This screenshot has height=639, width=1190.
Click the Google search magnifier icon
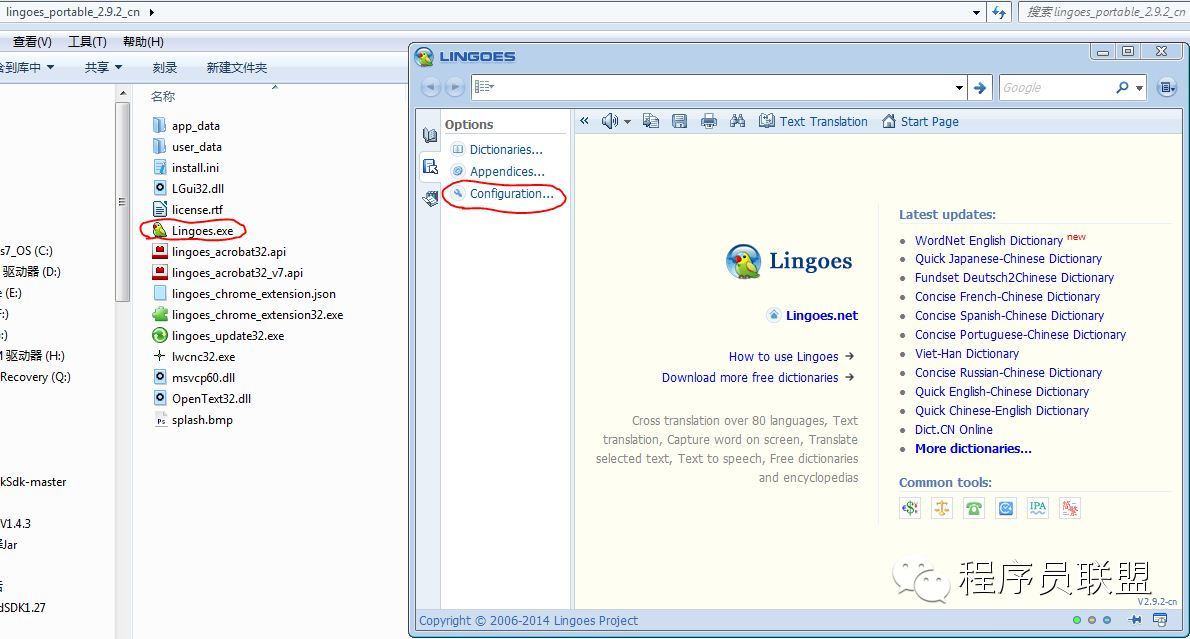click(1122, 87)
